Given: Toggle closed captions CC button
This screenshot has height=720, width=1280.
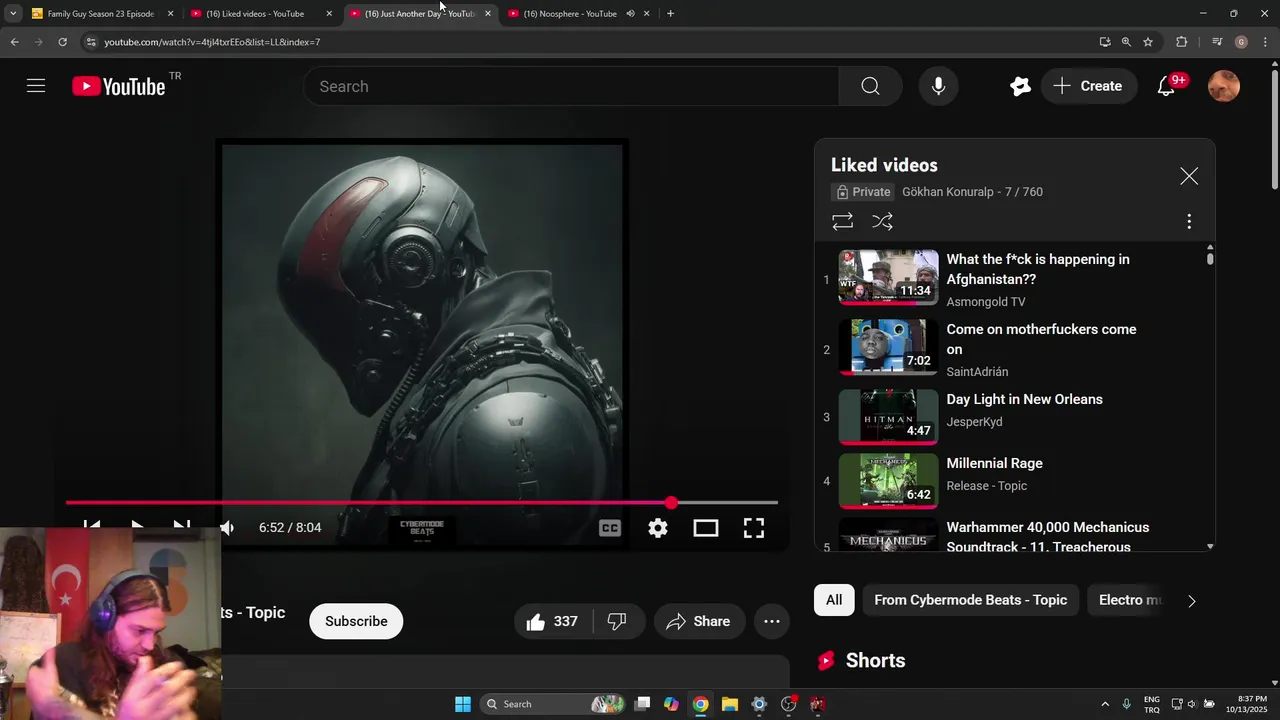Looking at the screenshot, I should (610, 528).
